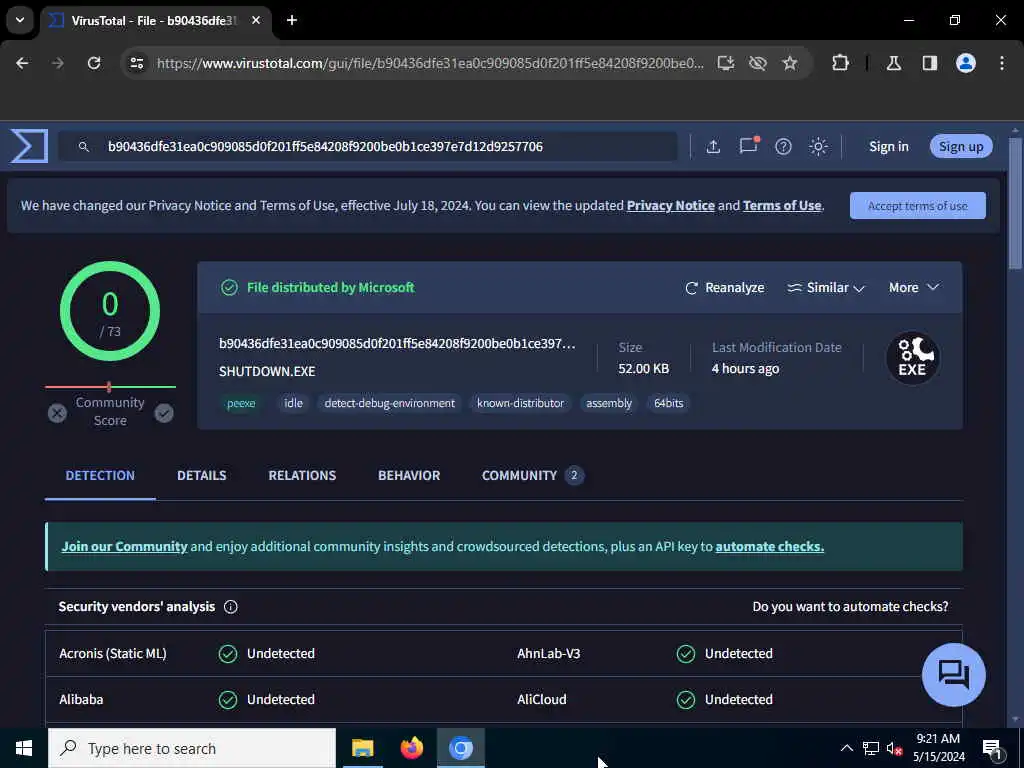The image size is (1024, 768).
Task: Click the Acronis (Static ML) vendor row
Action: pyautogui.click(x=274, y=653)
